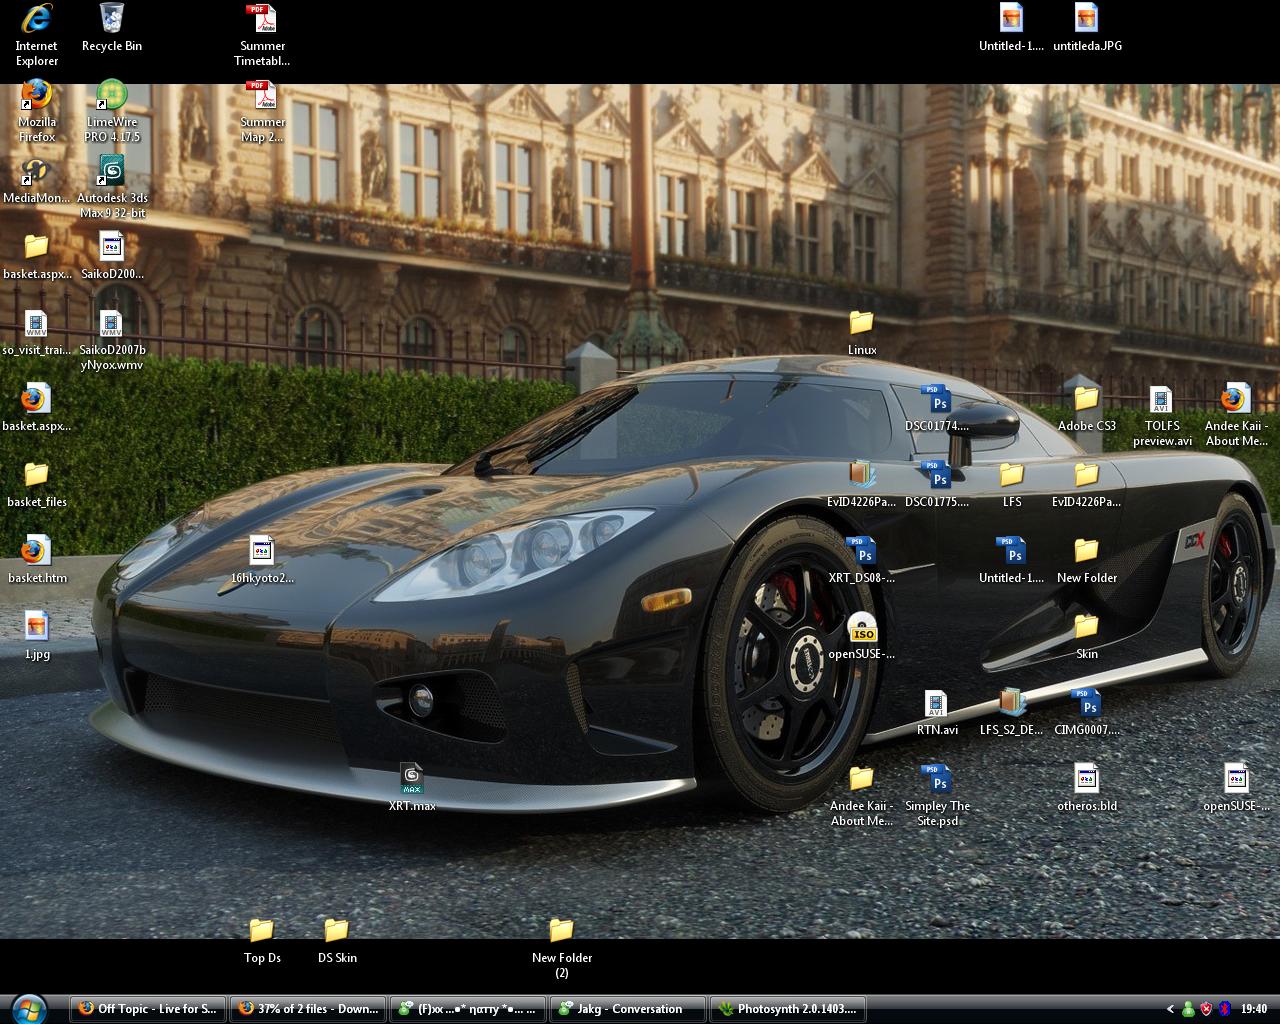
Task: Select the LFS folder
Action: click(1012, 474)
